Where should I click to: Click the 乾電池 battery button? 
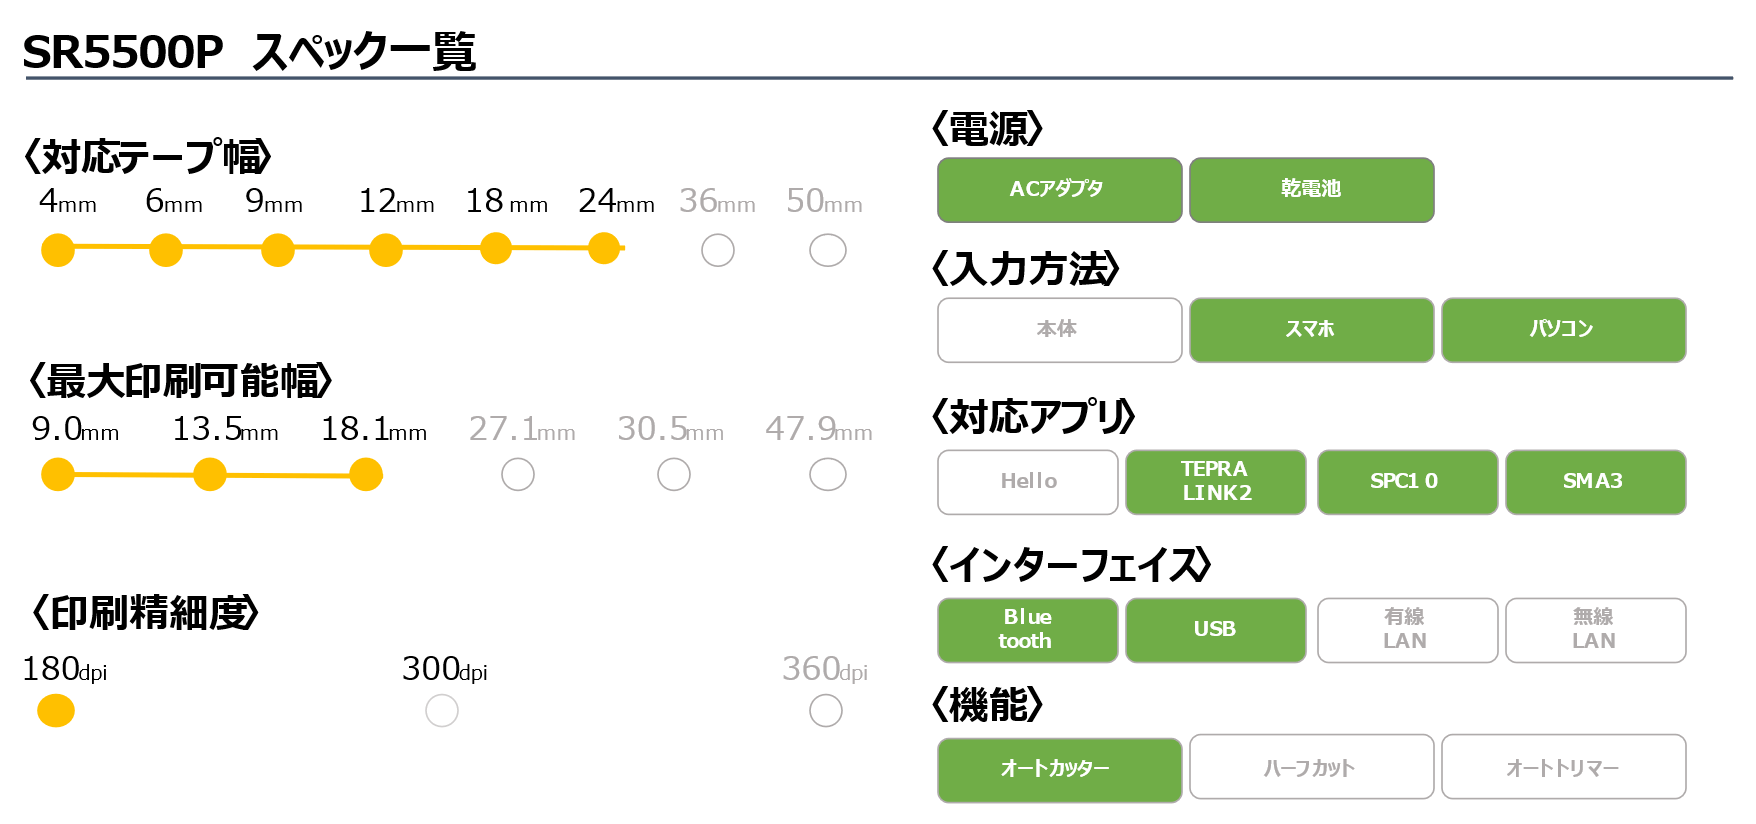click(1312, 190)
